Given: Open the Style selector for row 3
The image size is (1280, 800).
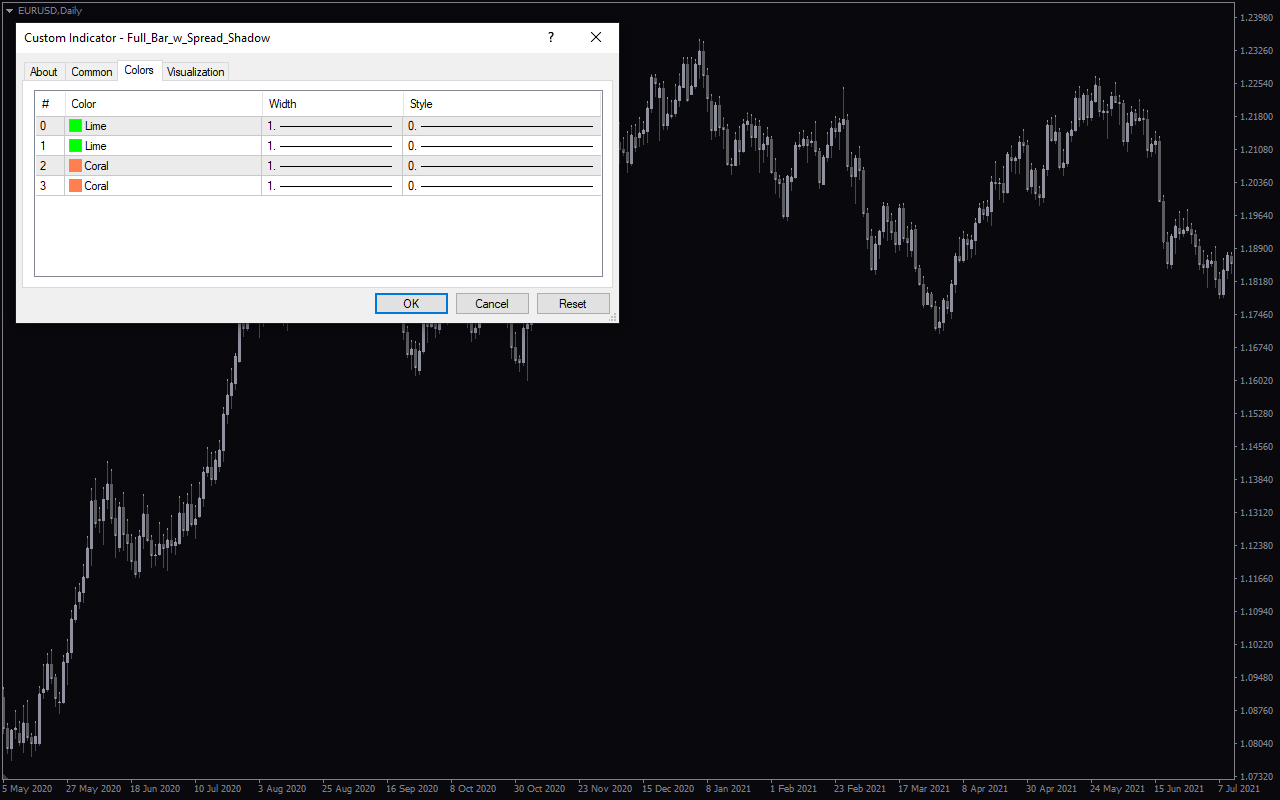Looking at the screenshot, I should 502,186.
